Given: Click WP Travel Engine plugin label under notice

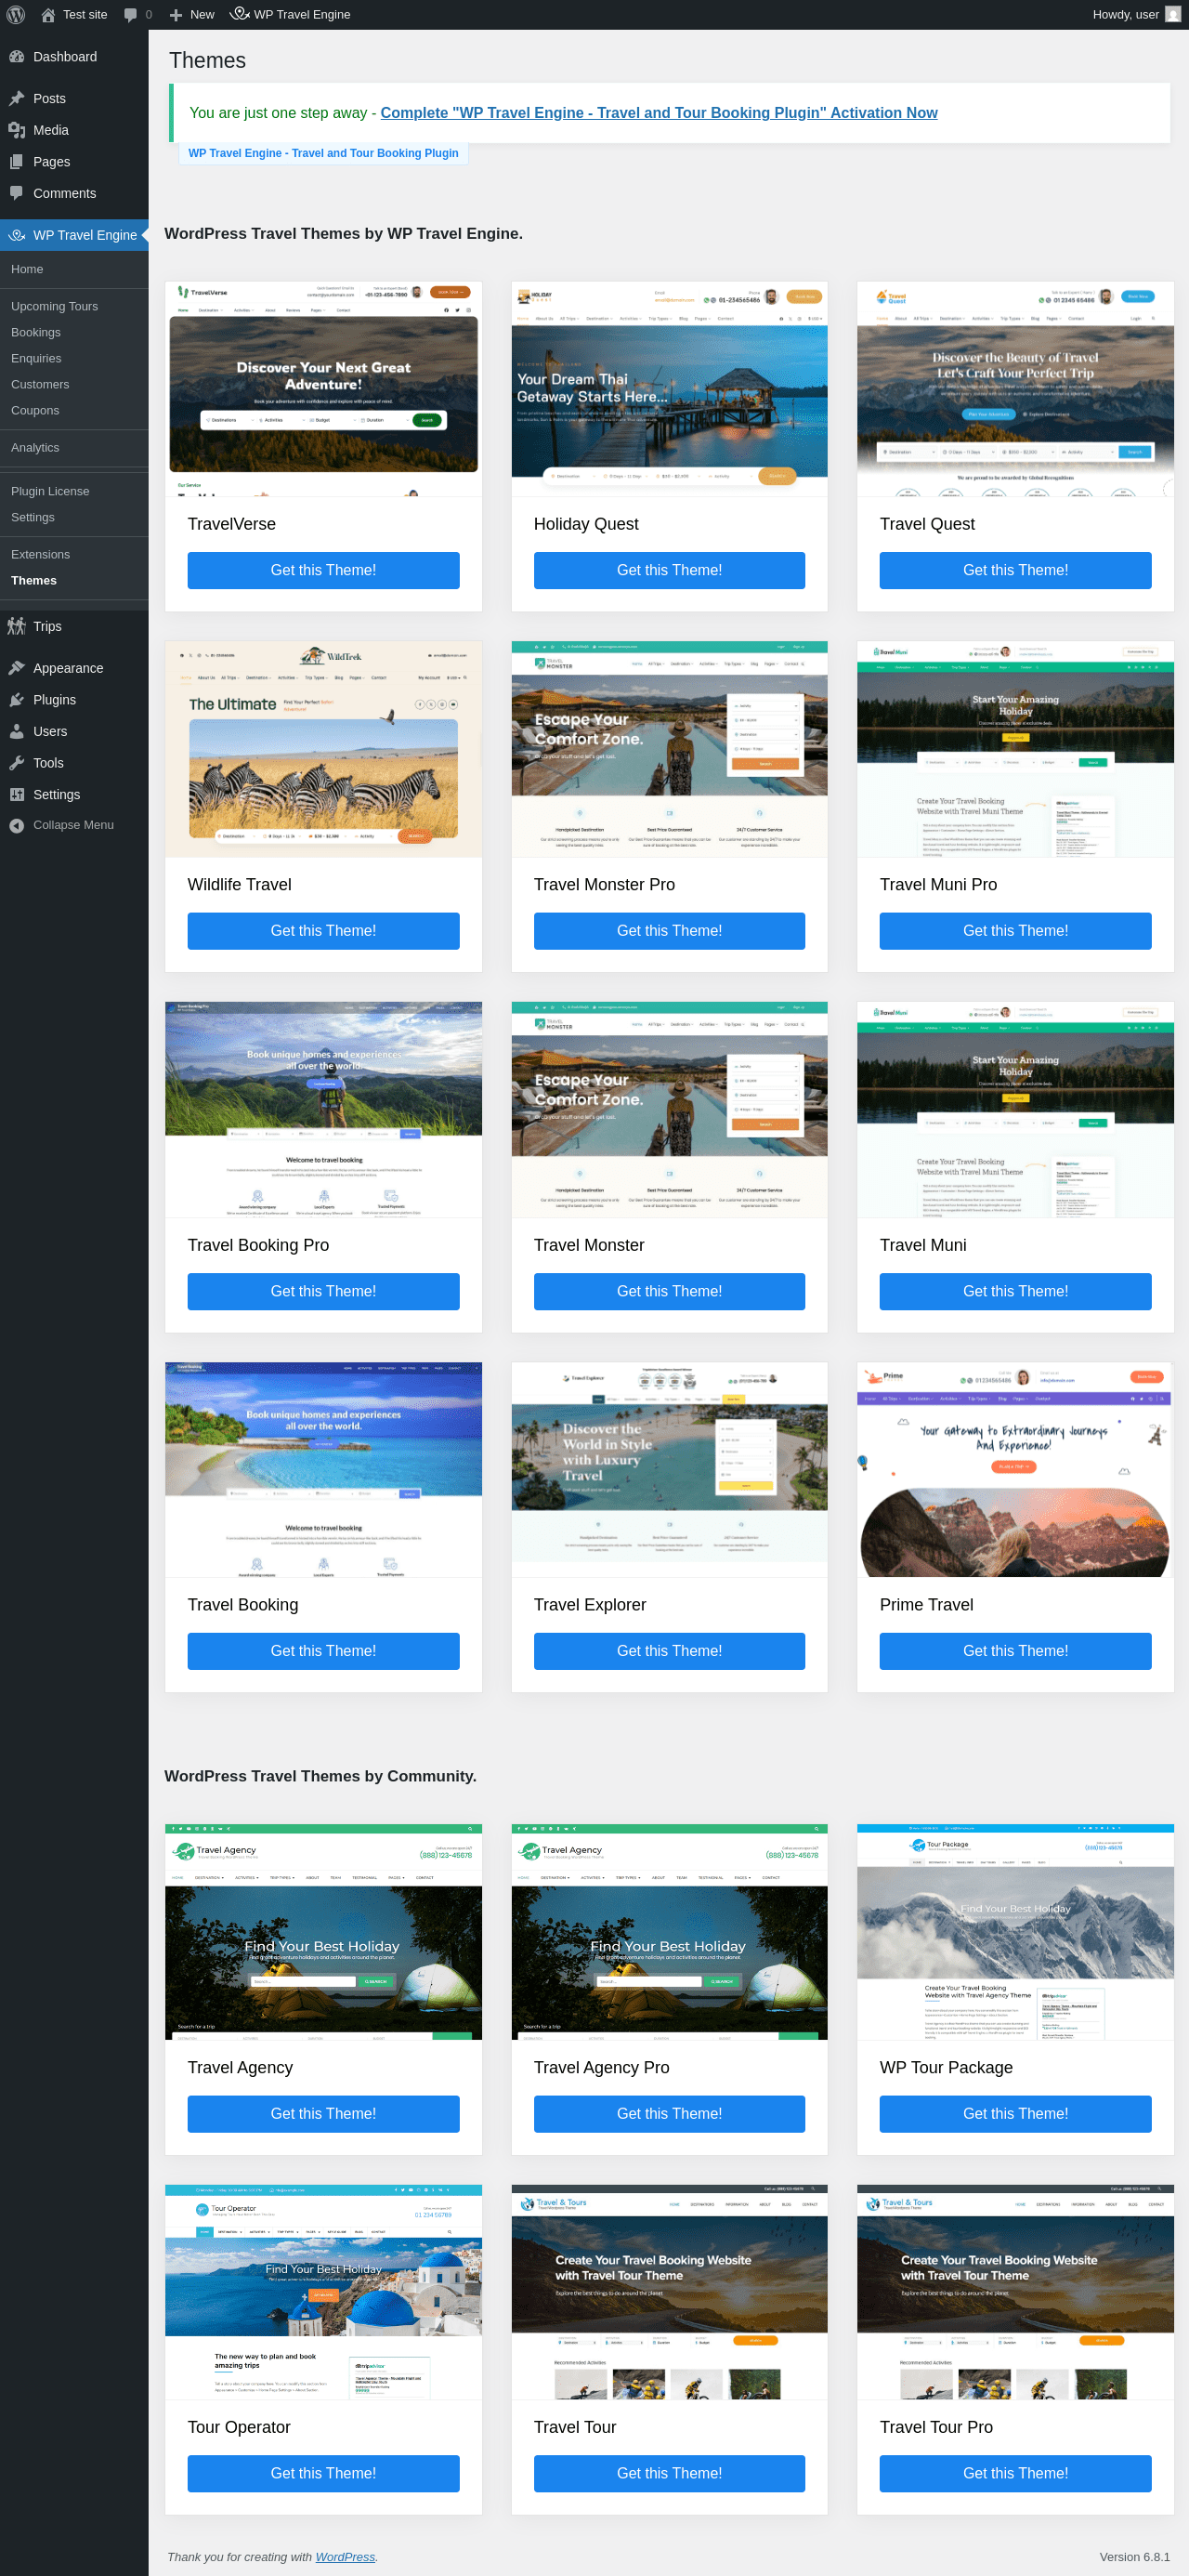Looking at the screenshot, I should (323, 153).
